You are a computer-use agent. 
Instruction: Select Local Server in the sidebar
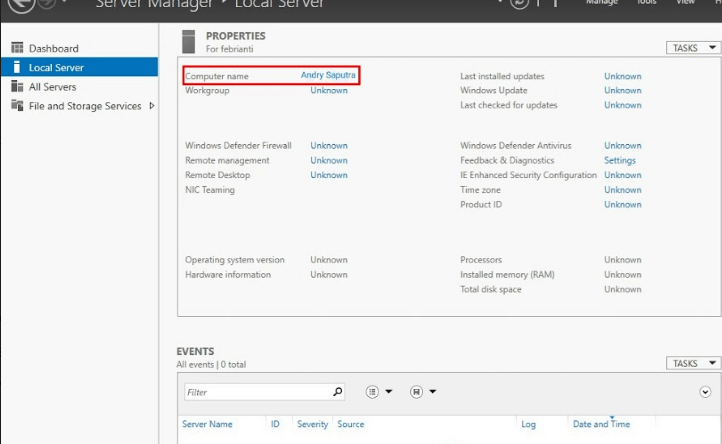point(56,67)
